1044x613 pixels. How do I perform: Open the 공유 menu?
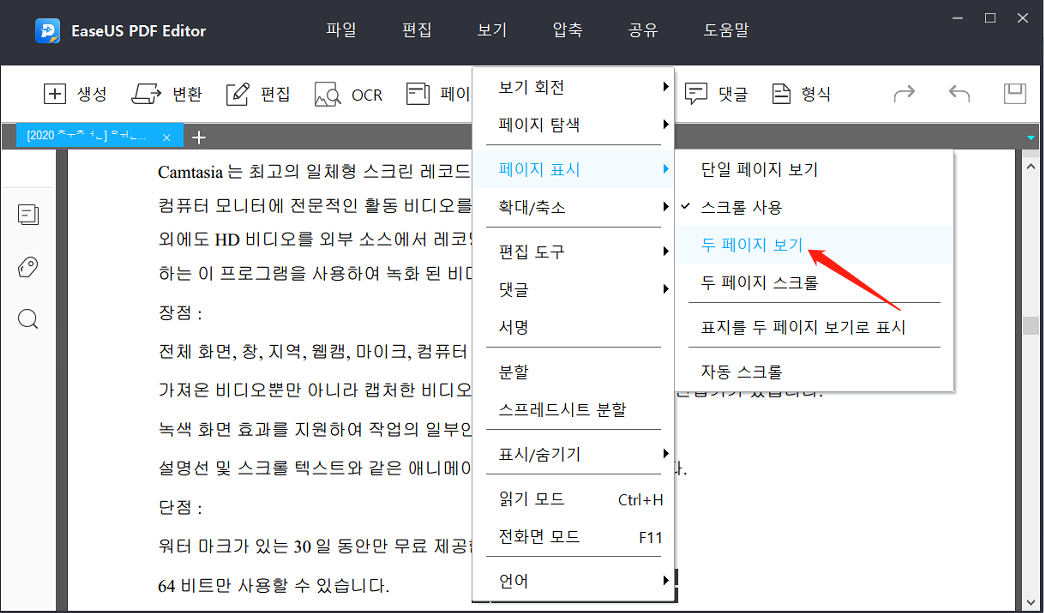[x=643, y=30]
